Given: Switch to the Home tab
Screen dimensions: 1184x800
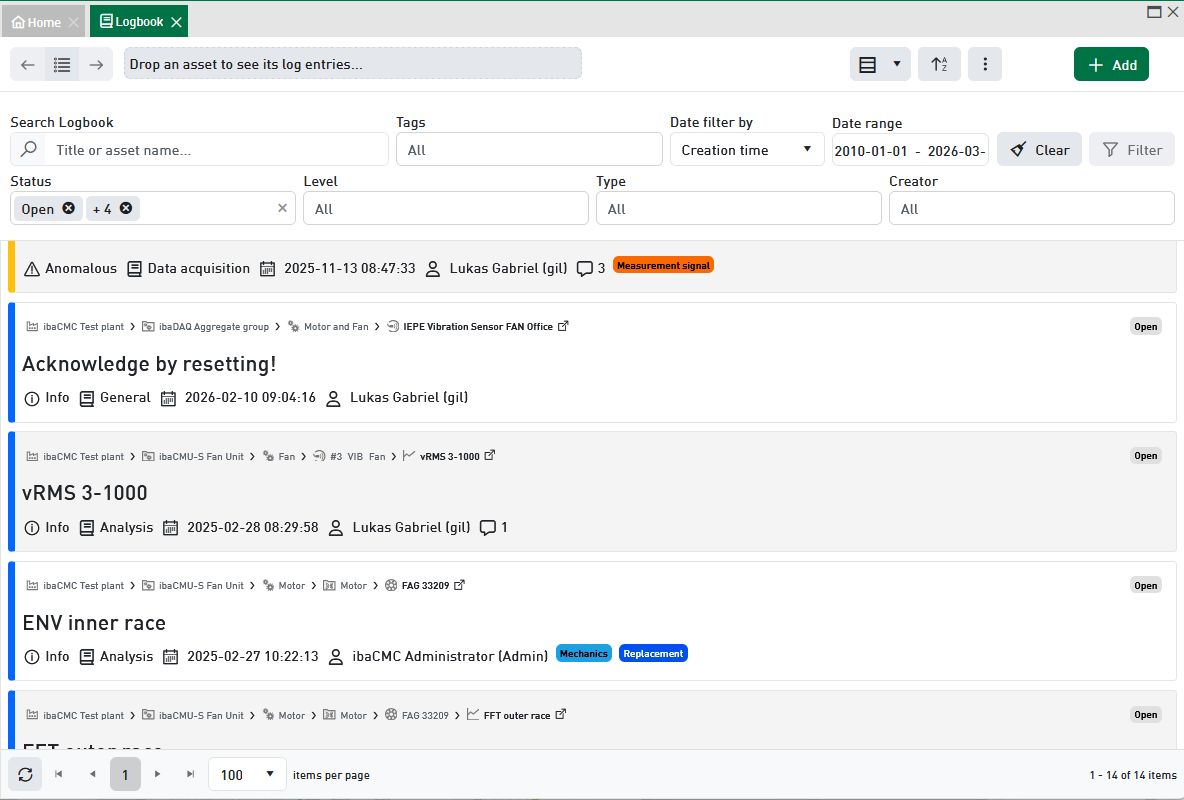Looking at the screenshot, I should tap(36, 22).
